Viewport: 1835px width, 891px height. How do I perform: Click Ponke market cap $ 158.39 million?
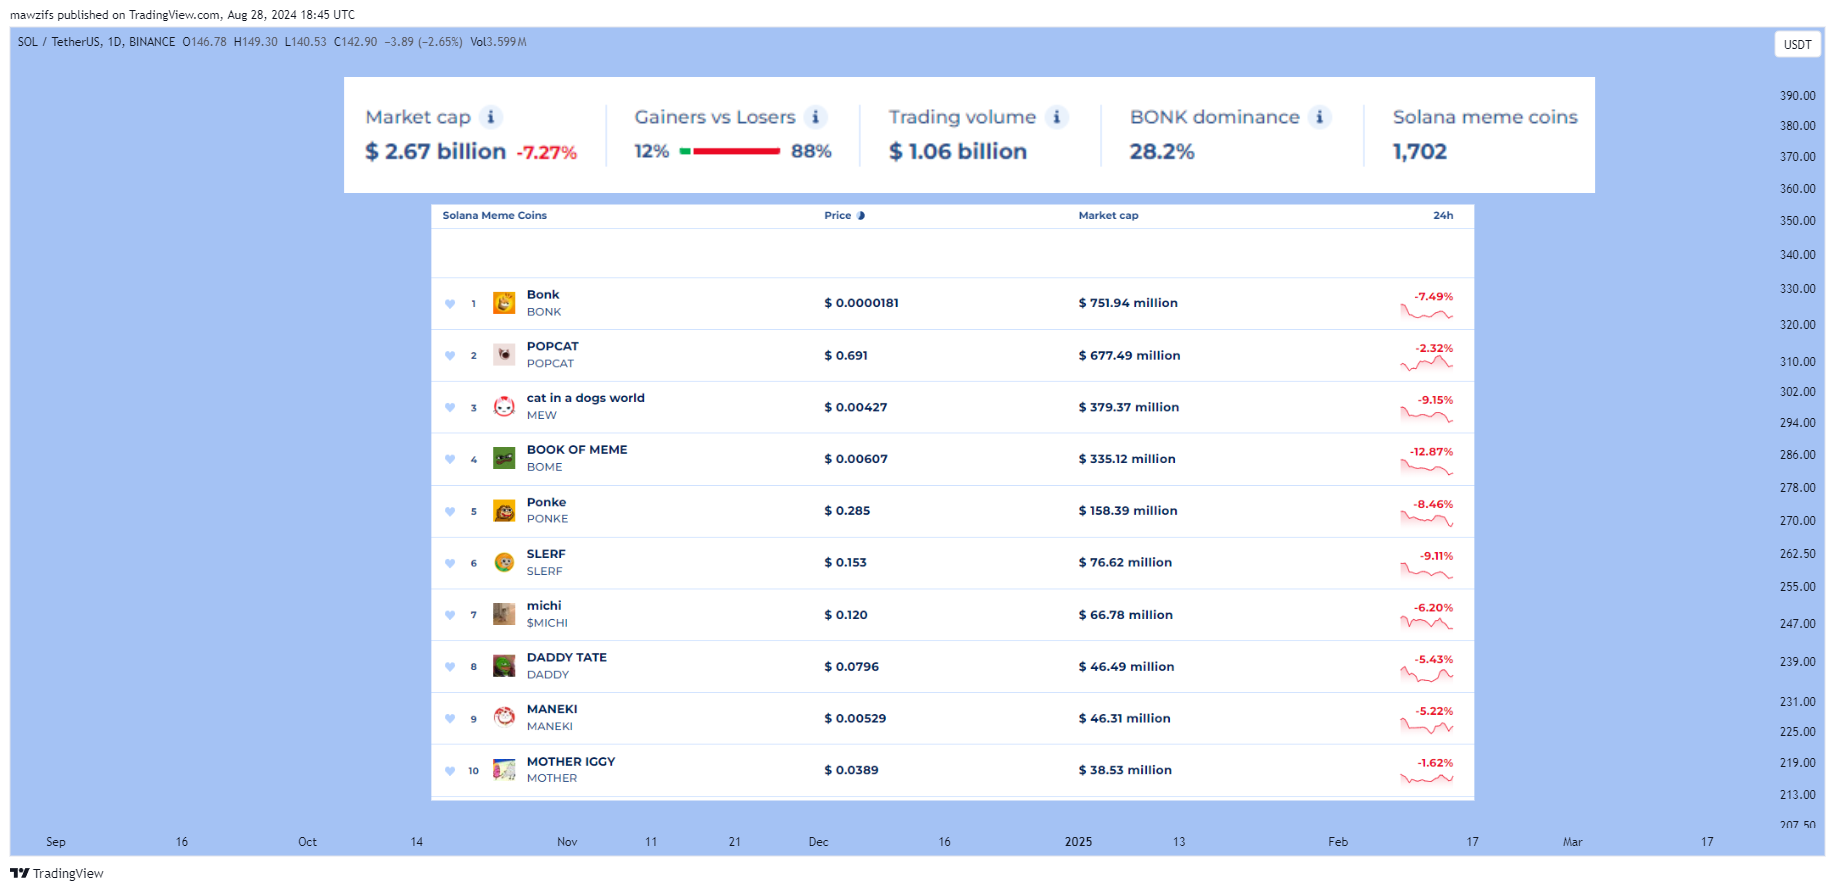[1128, 511]
